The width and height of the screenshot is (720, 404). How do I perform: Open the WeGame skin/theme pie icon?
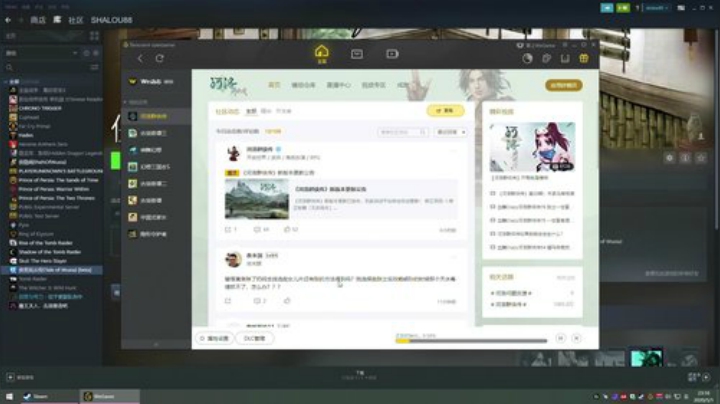(x=527, y=58)
